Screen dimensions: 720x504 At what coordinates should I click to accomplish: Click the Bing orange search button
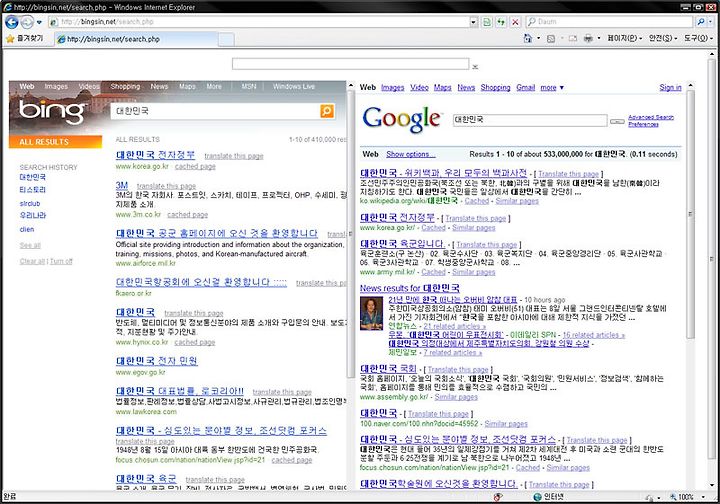point(326,111)
